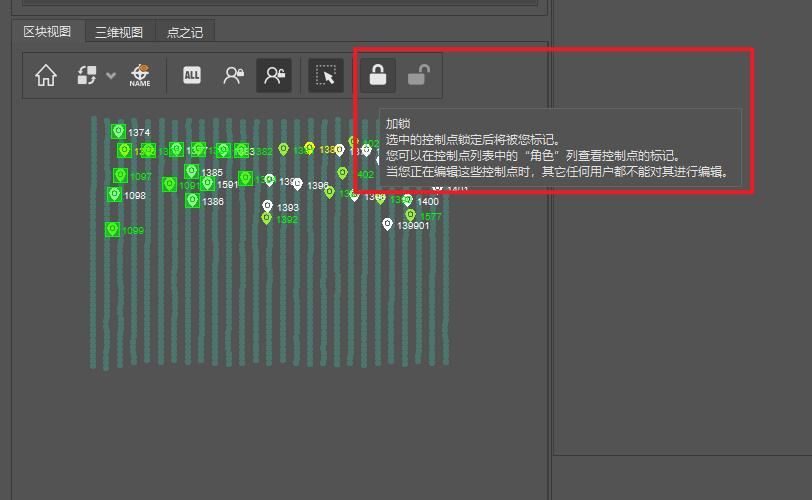Select white control point marker 1396

click(297, 184)
